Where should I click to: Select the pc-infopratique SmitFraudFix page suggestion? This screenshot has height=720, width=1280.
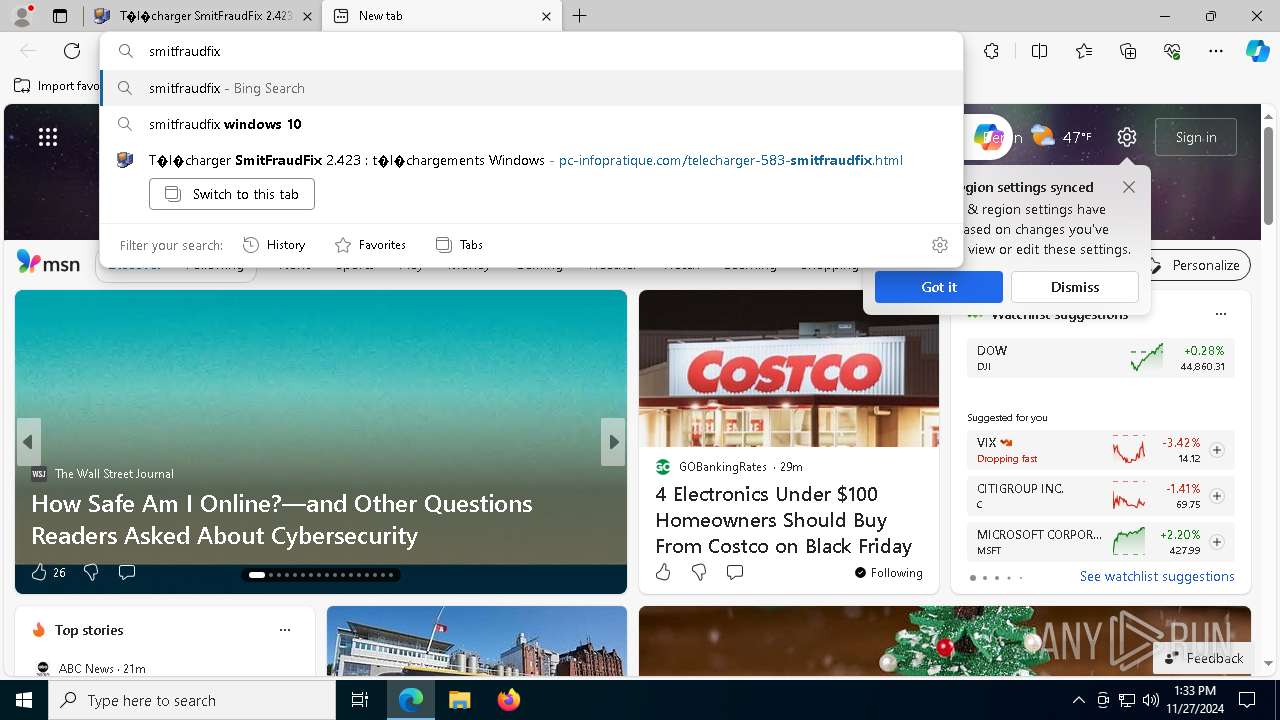(531, 160)
